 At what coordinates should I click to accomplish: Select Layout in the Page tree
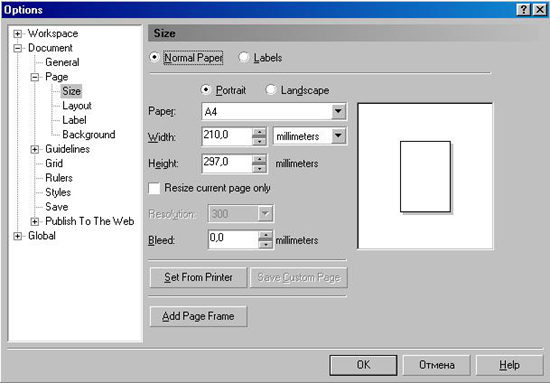[x=77, y=106]
